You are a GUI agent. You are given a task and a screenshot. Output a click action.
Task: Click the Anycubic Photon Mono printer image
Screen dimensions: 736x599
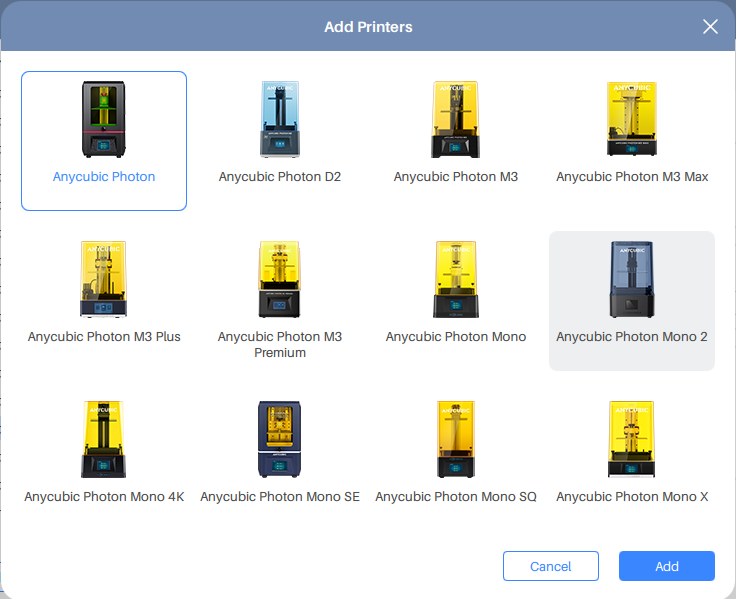click(x=456, y=279)
